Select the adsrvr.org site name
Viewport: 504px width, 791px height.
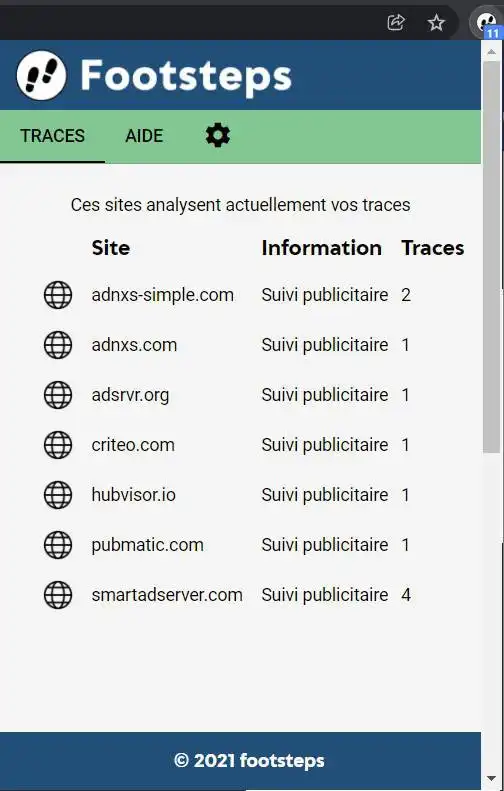pyautogui.click(x=130, y=395)
